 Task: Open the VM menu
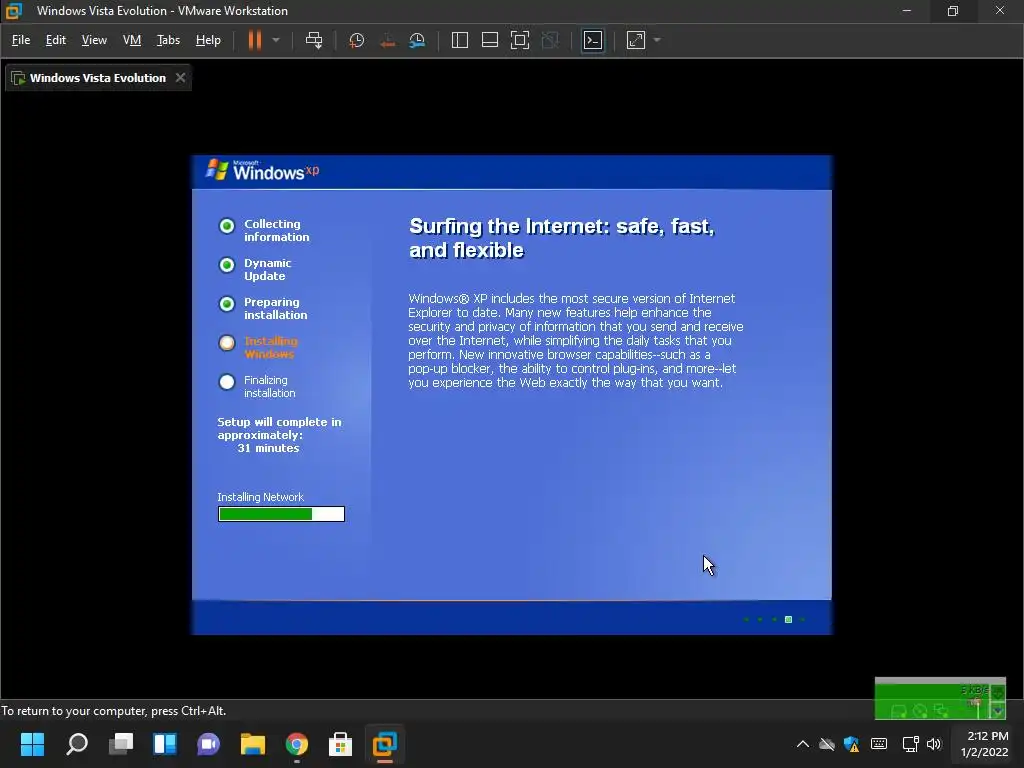pyautogui.click(x=132, y=40)
